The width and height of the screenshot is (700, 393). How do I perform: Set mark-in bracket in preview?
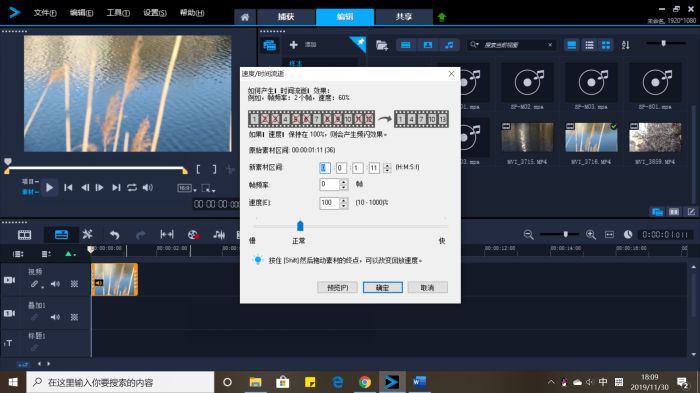(x=198, y=169)
